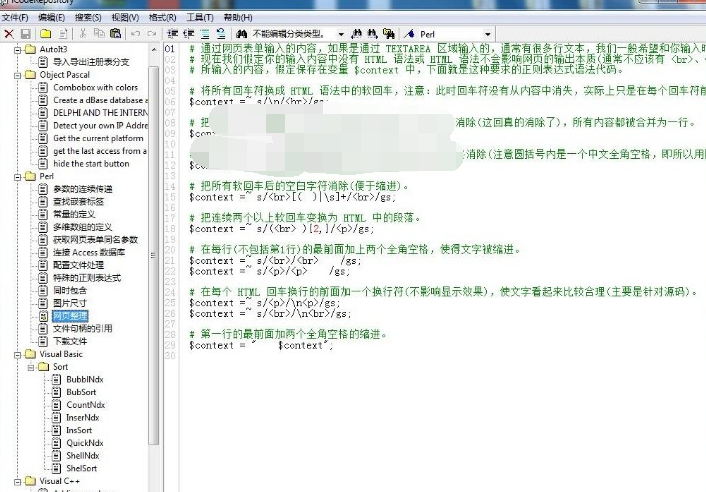Collapse the Visual C++ tree node

[x=18, y=482]
